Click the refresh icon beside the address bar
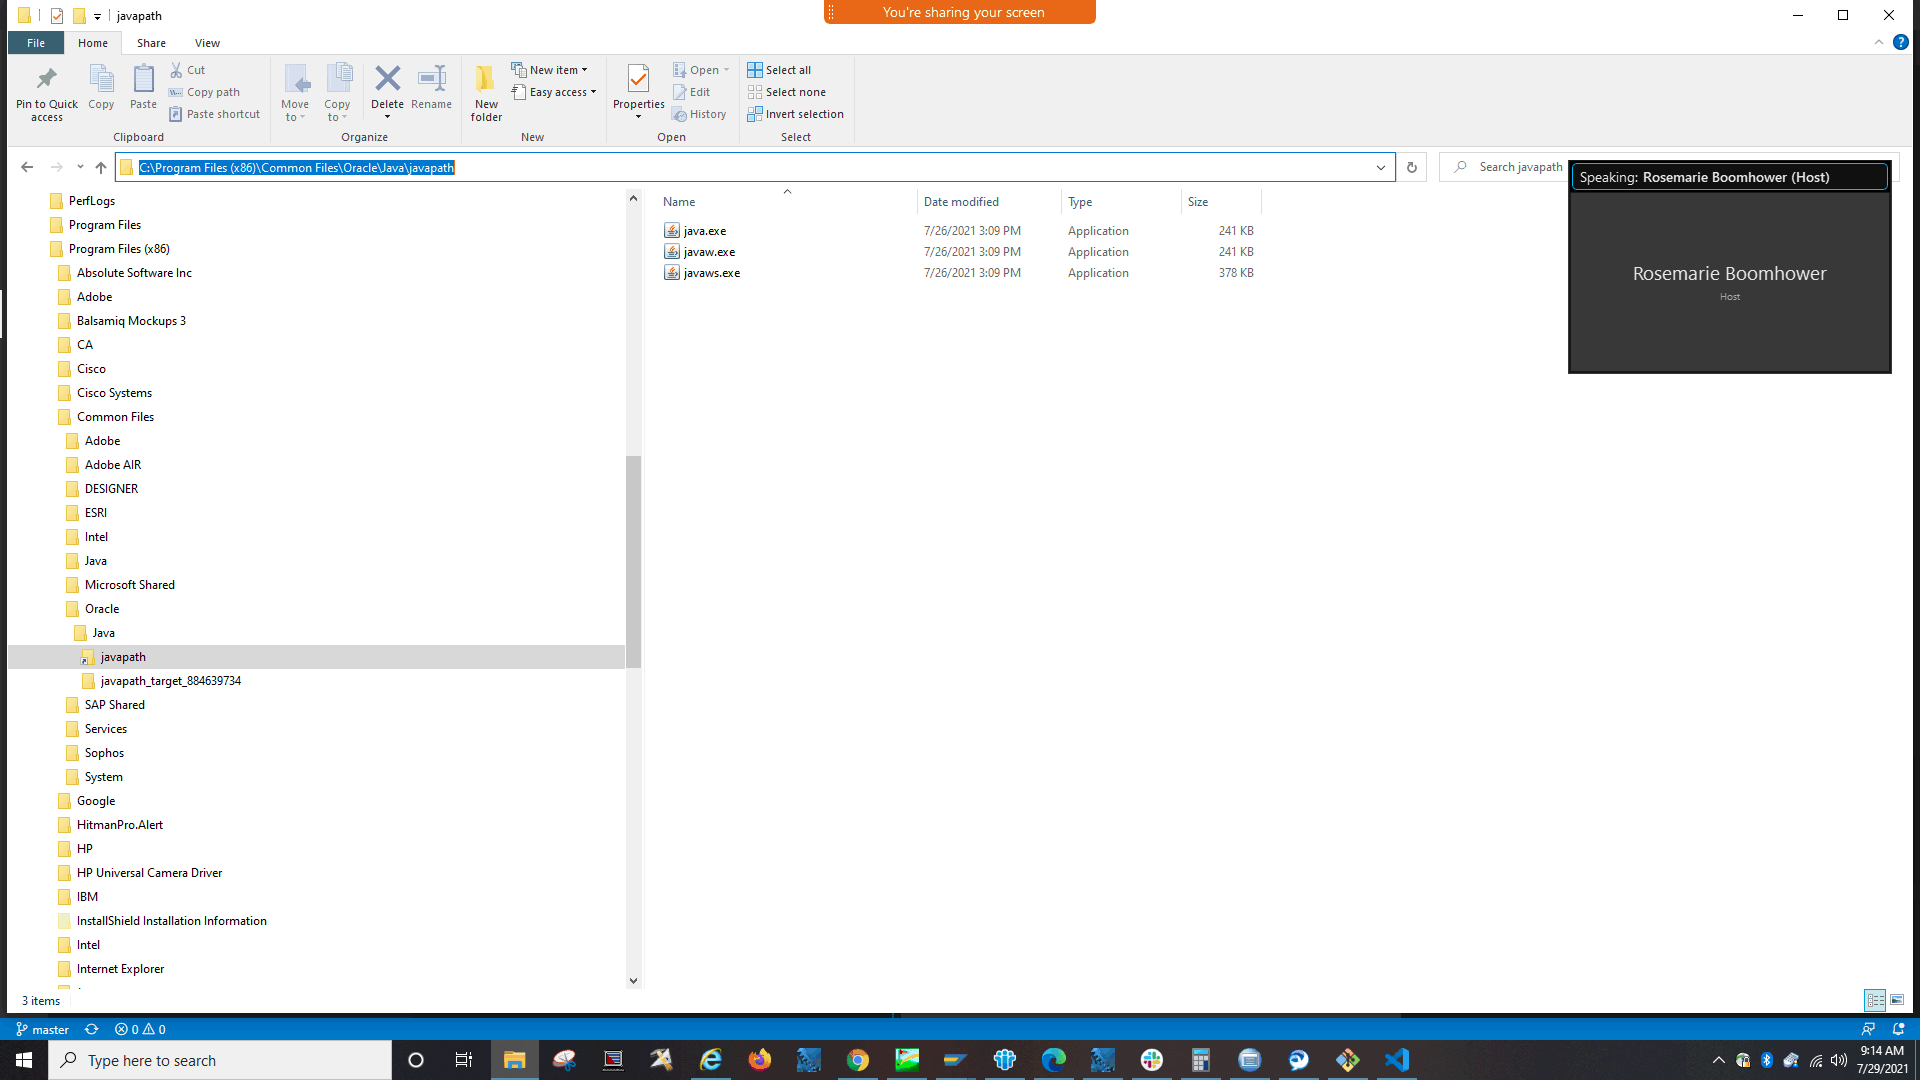 tap(1411, 166)
